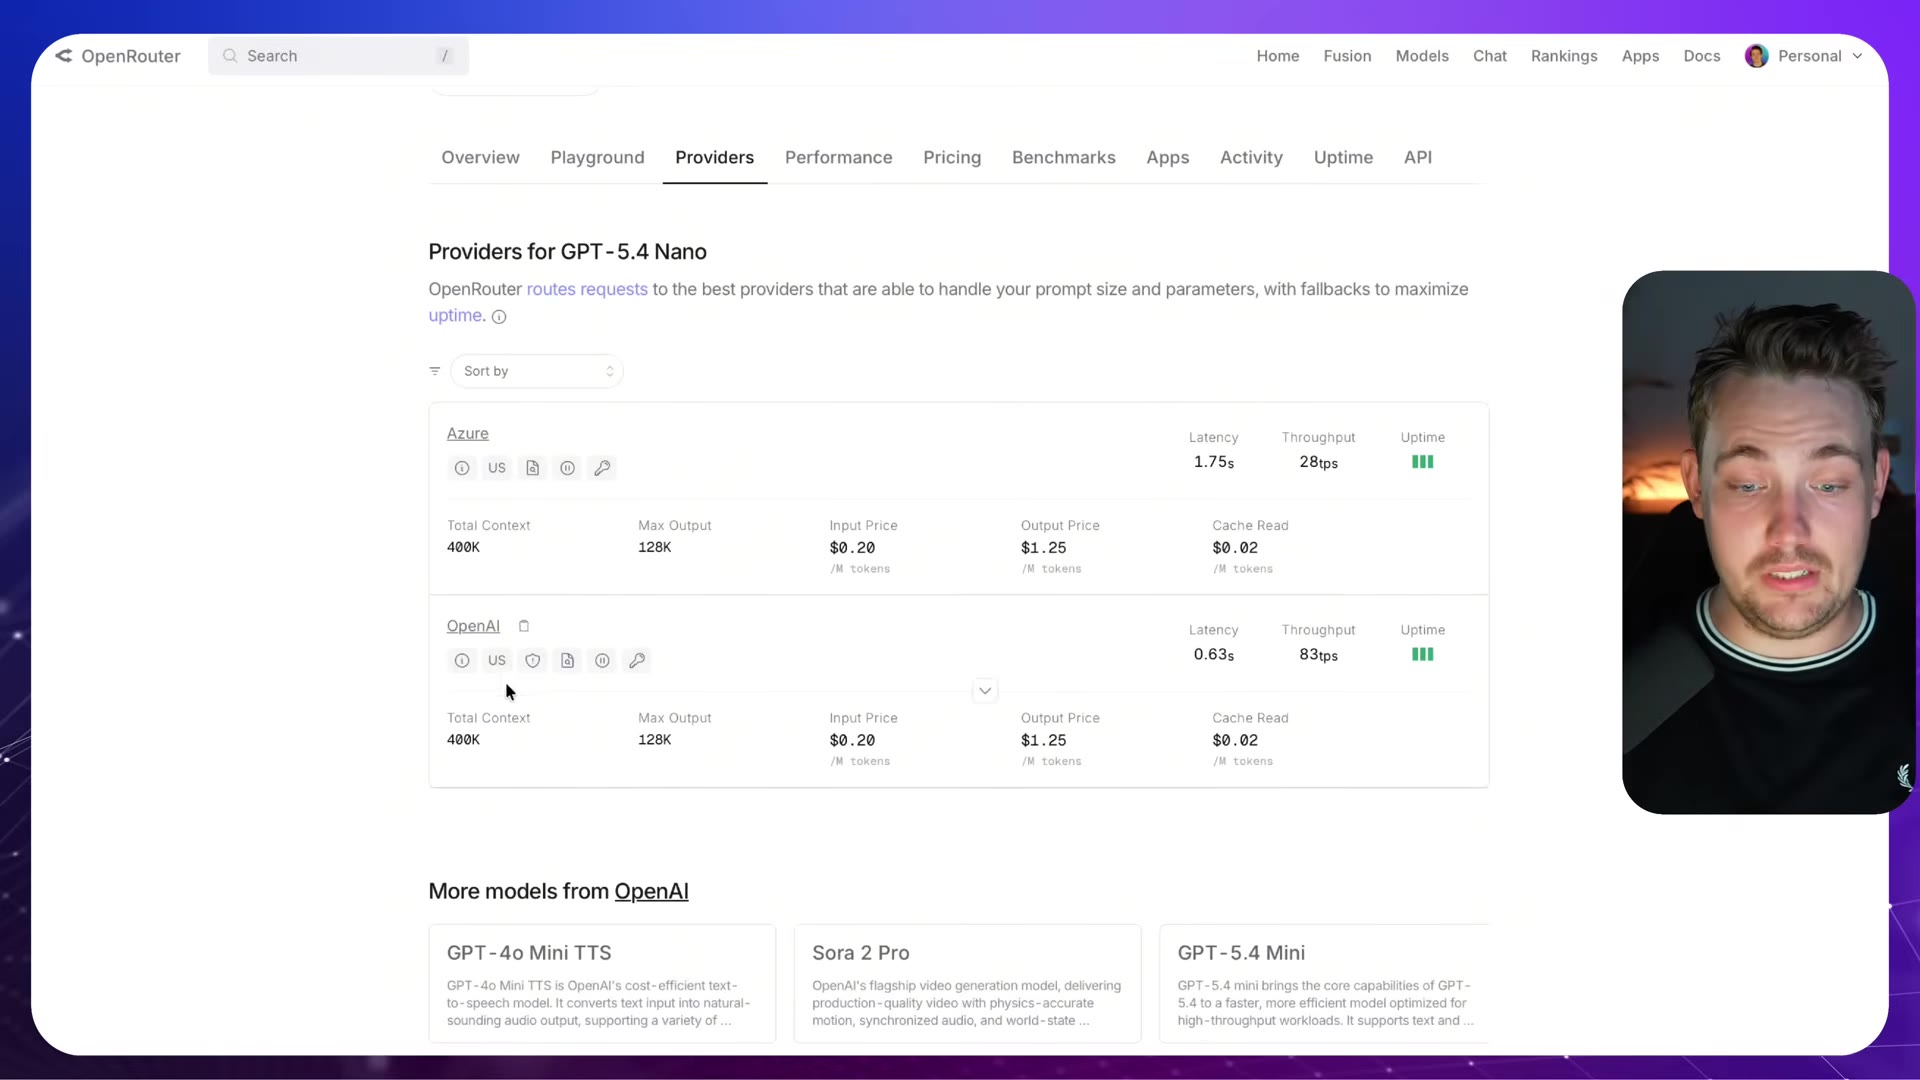Viewport: 1920px width, 1080px height.
Task: Click the key icon in OpenAI row
Action: coord(637,661)
